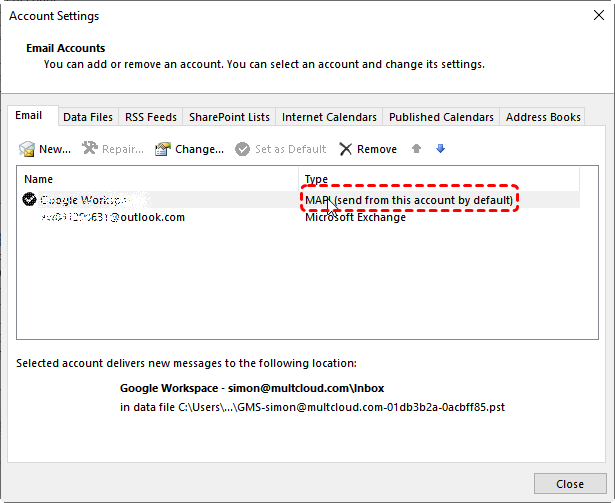Click the Repair tools icon
615x503 pixels.
click(89, 149)
